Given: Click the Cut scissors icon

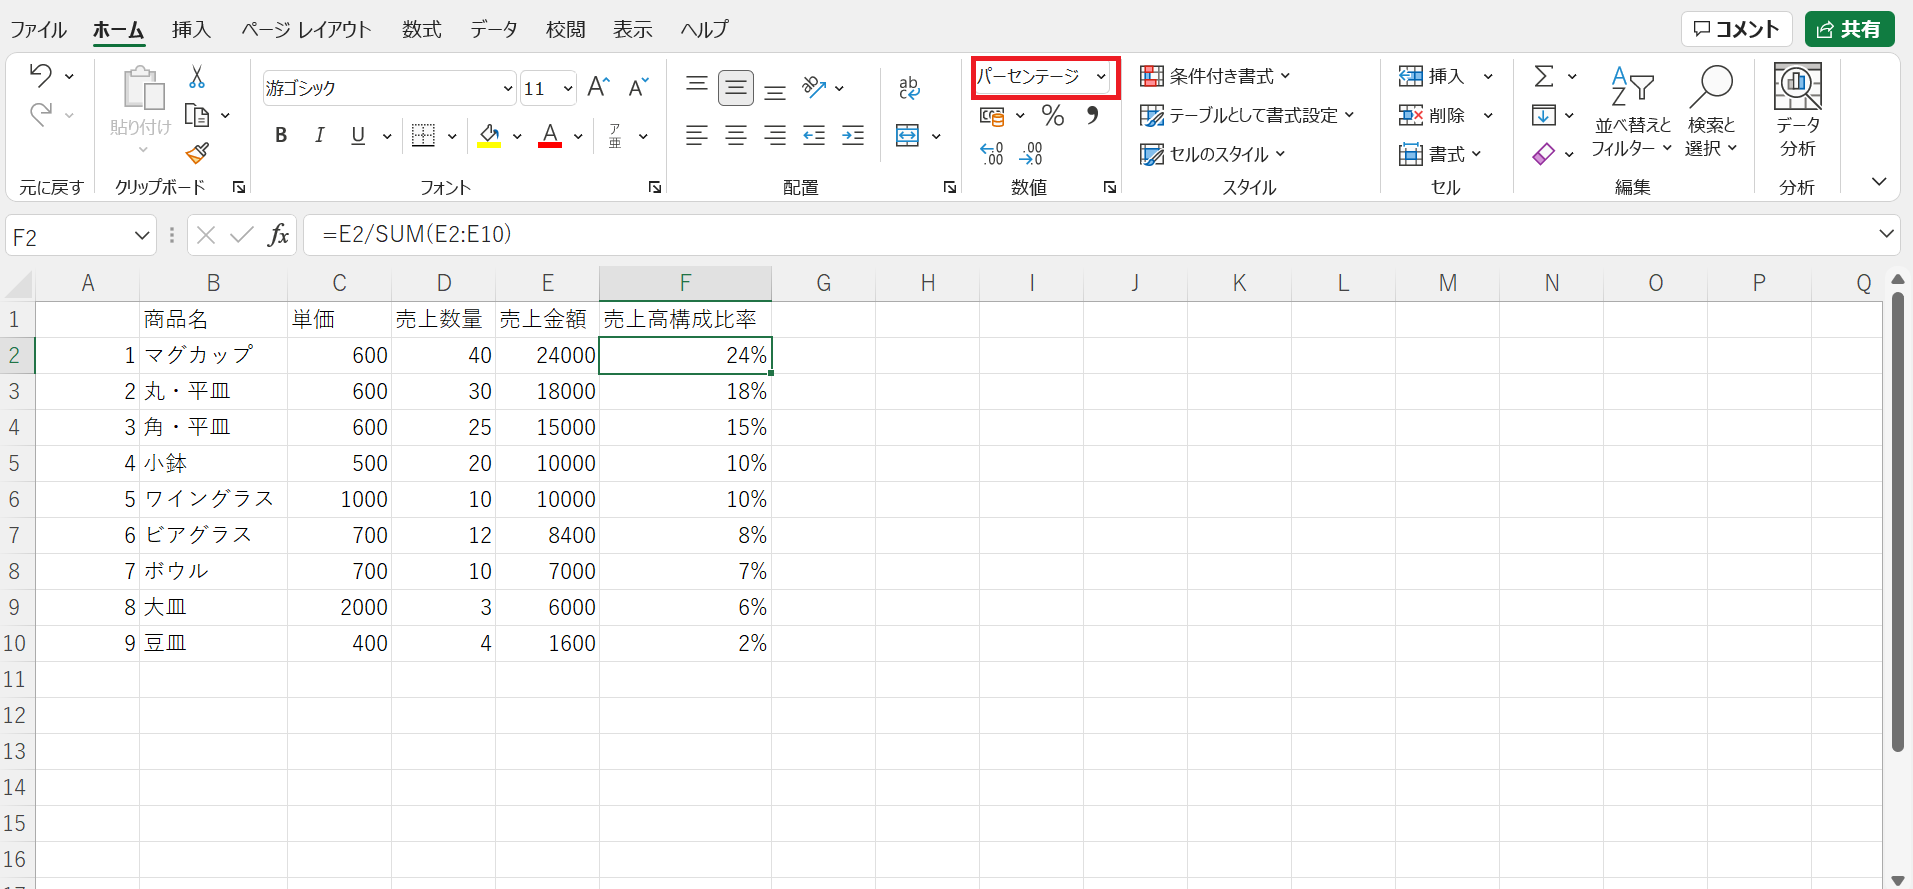Looking at the screenshot, I should click(x=197, y=77).
